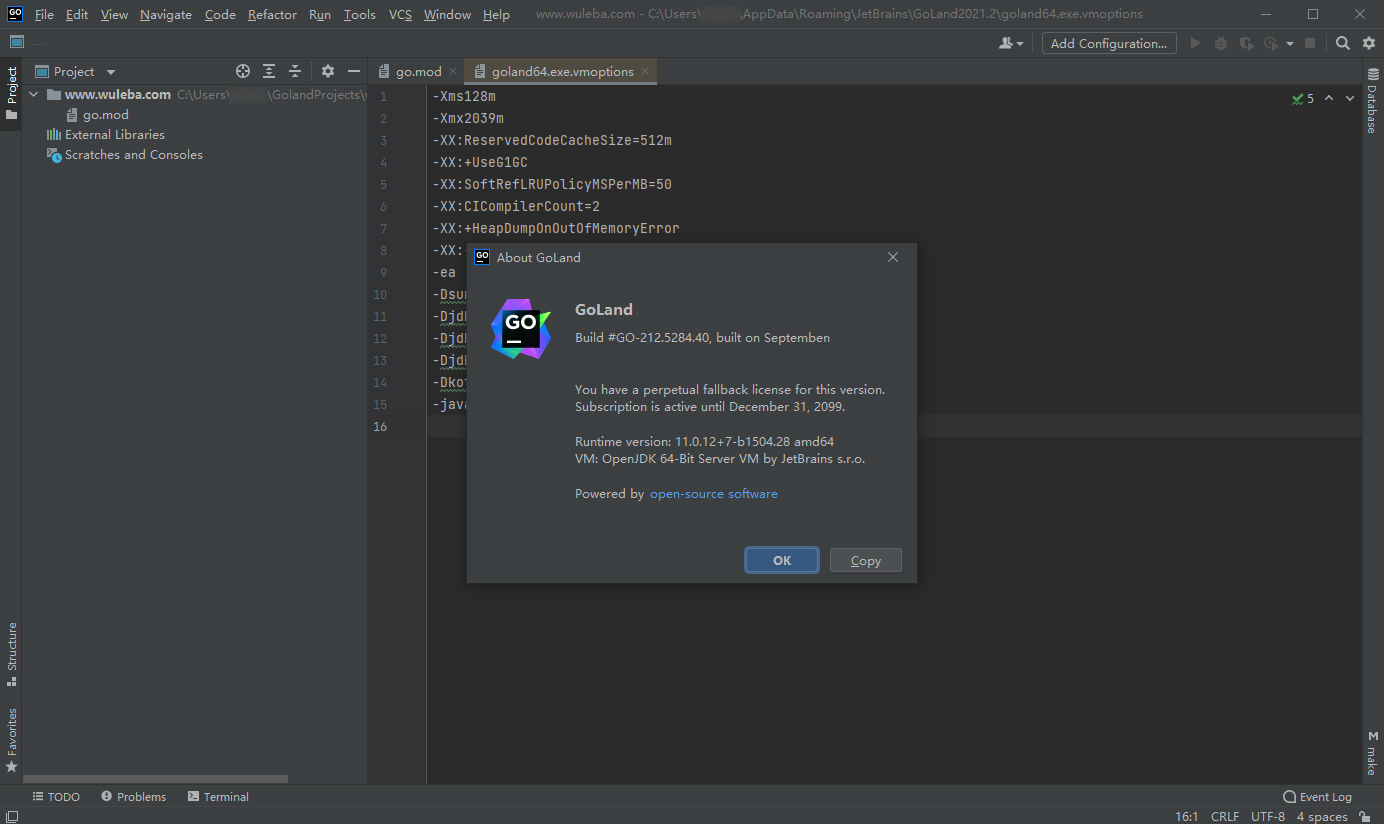Go to previous highlighted problem arrow

(1329, 99)
